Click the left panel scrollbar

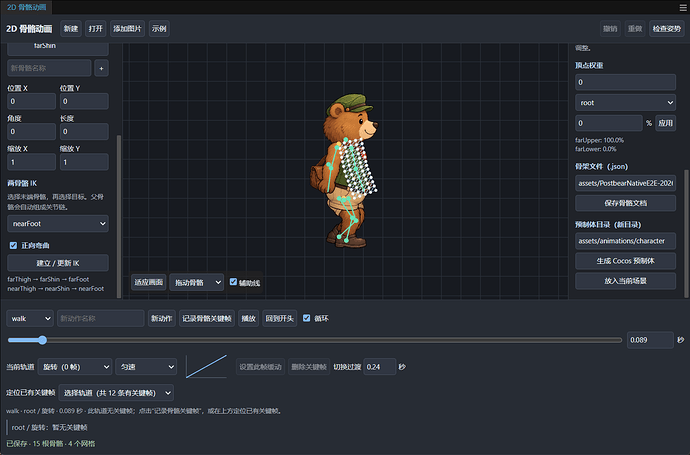[119, 216]
